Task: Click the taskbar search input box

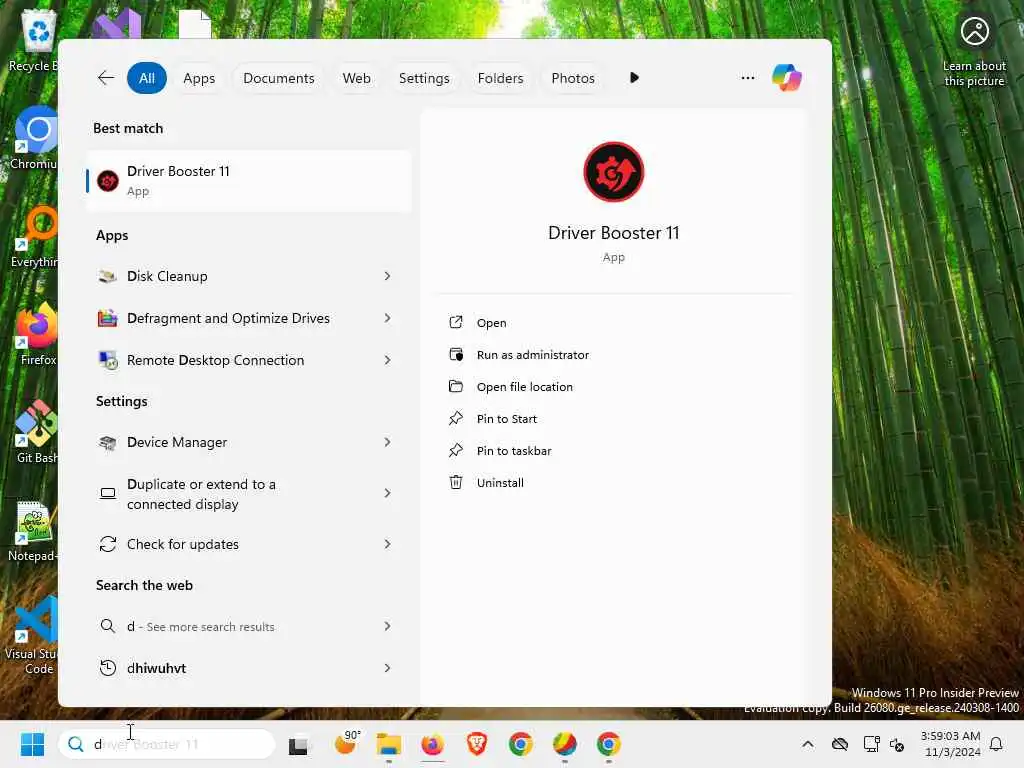Action: (x=167, y=744)
